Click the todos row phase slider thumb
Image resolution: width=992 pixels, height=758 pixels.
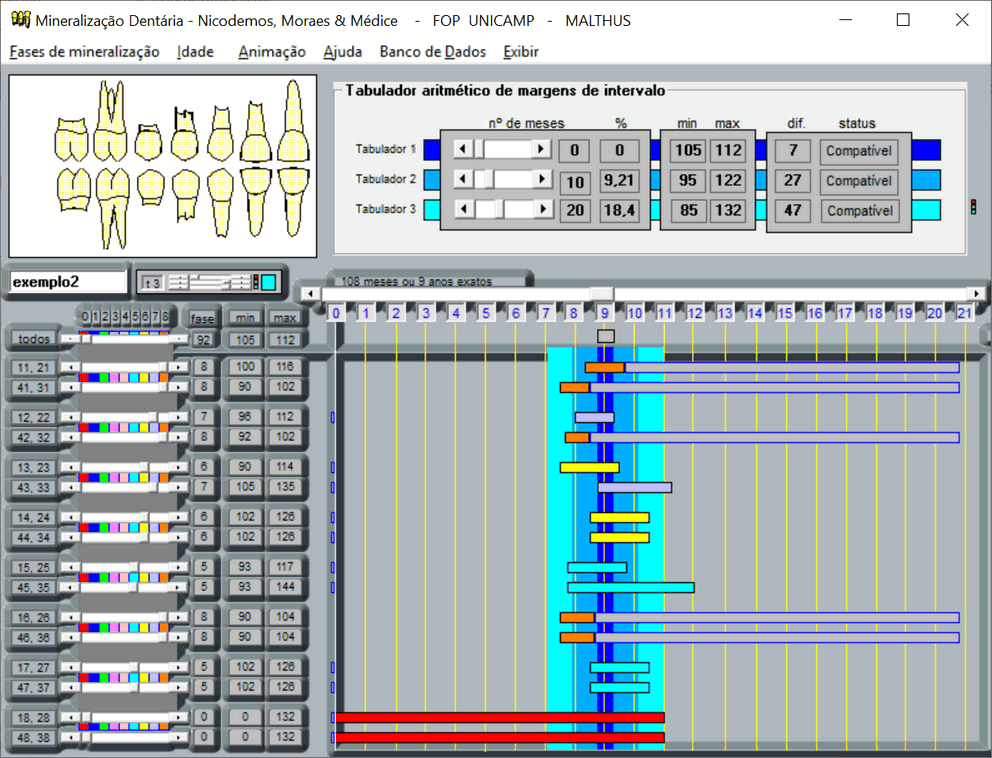click(x=86, y=339)
